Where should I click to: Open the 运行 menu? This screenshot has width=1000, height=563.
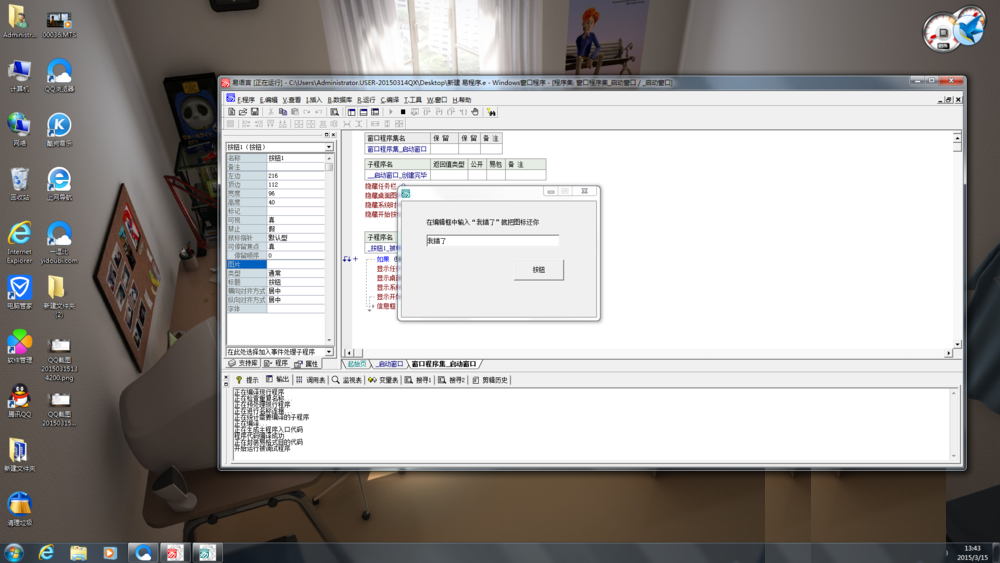click(366, 99)
